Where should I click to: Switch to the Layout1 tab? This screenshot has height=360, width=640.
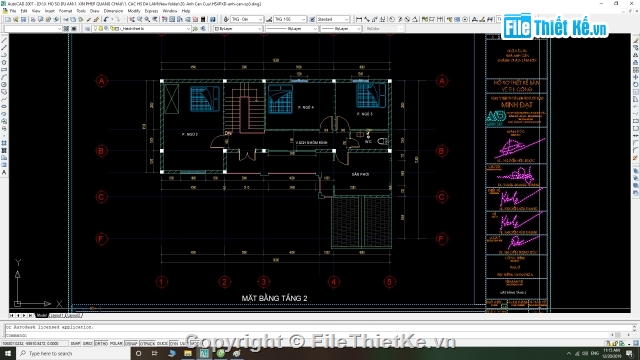[x=57, y=316]
